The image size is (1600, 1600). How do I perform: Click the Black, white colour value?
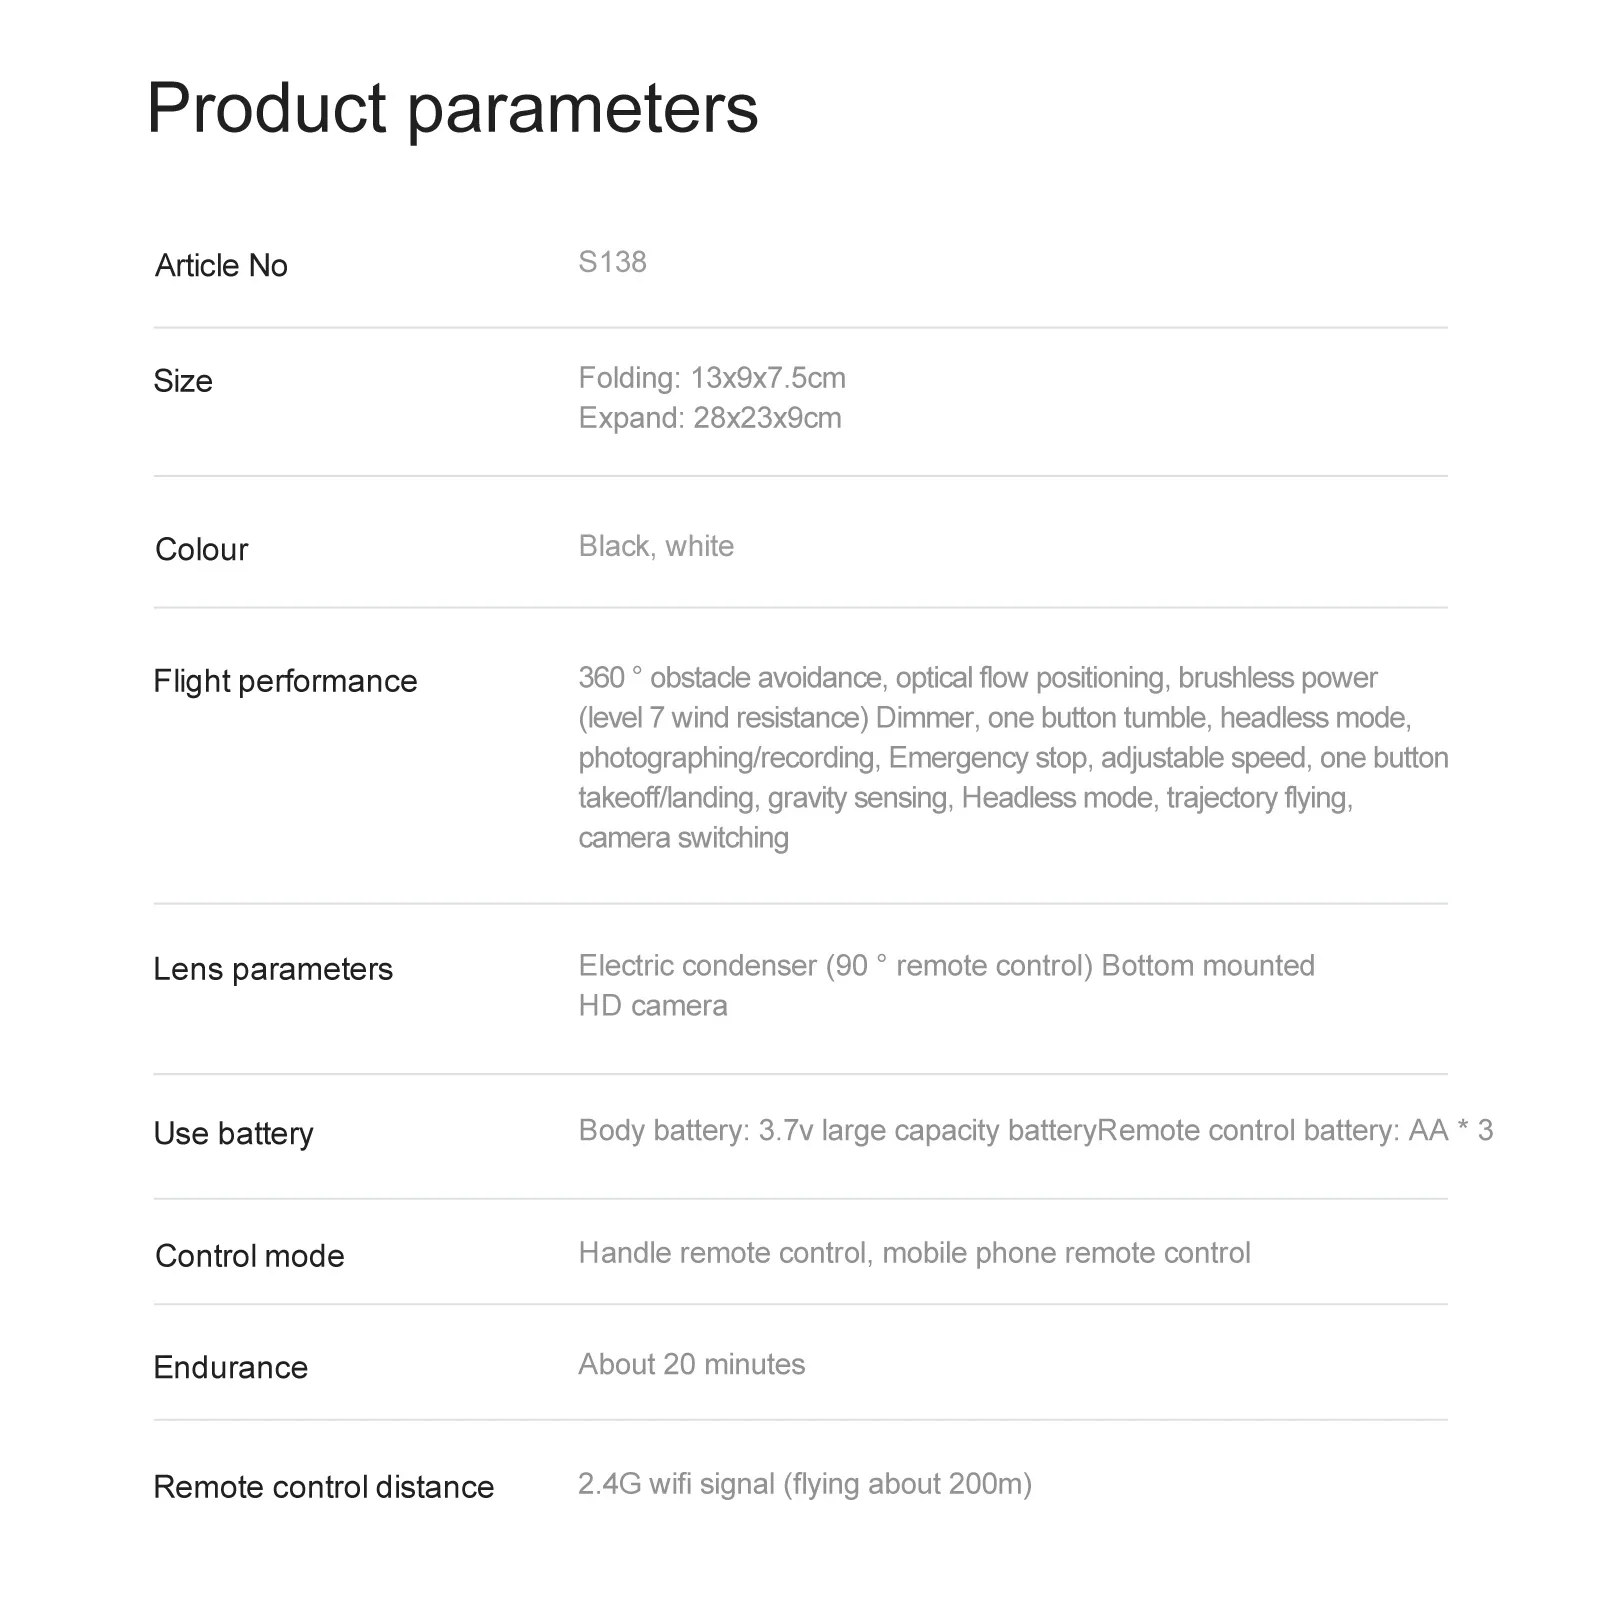coord(656,546)
